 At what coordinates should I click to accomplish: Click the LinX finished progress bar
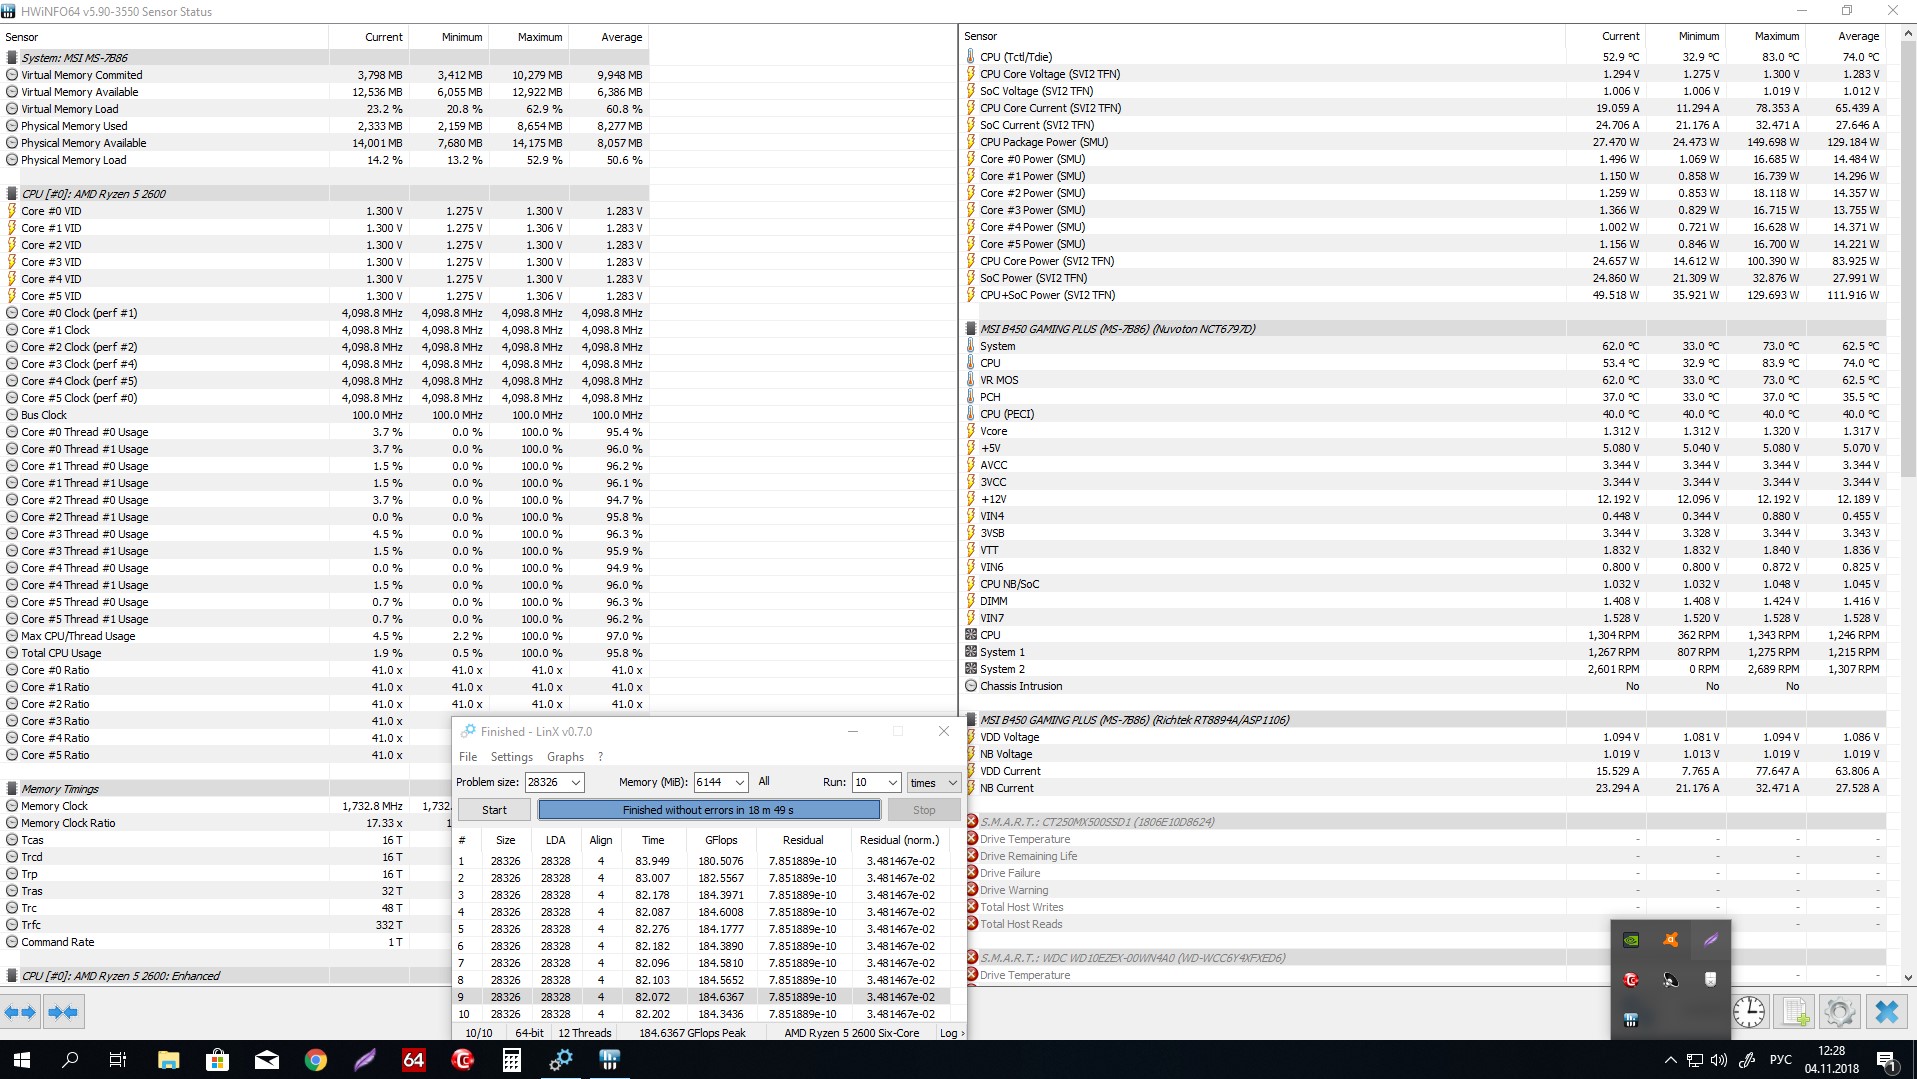[x=709, y=810]
